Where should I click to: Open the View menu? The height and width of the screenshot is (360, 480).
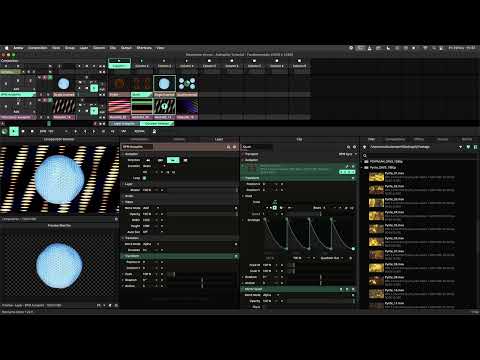pyautogui.click(x=160, y=48)
